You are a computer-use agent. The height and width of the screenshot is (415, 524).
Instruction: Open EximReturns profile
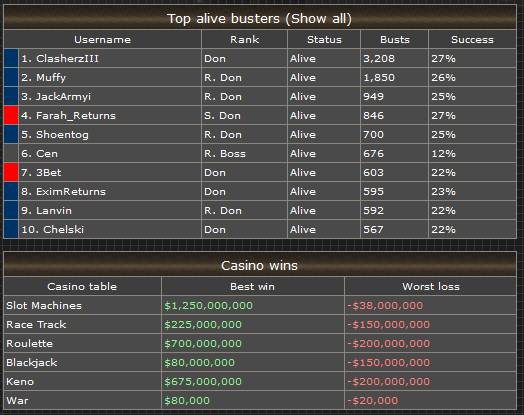click(71, 192)
